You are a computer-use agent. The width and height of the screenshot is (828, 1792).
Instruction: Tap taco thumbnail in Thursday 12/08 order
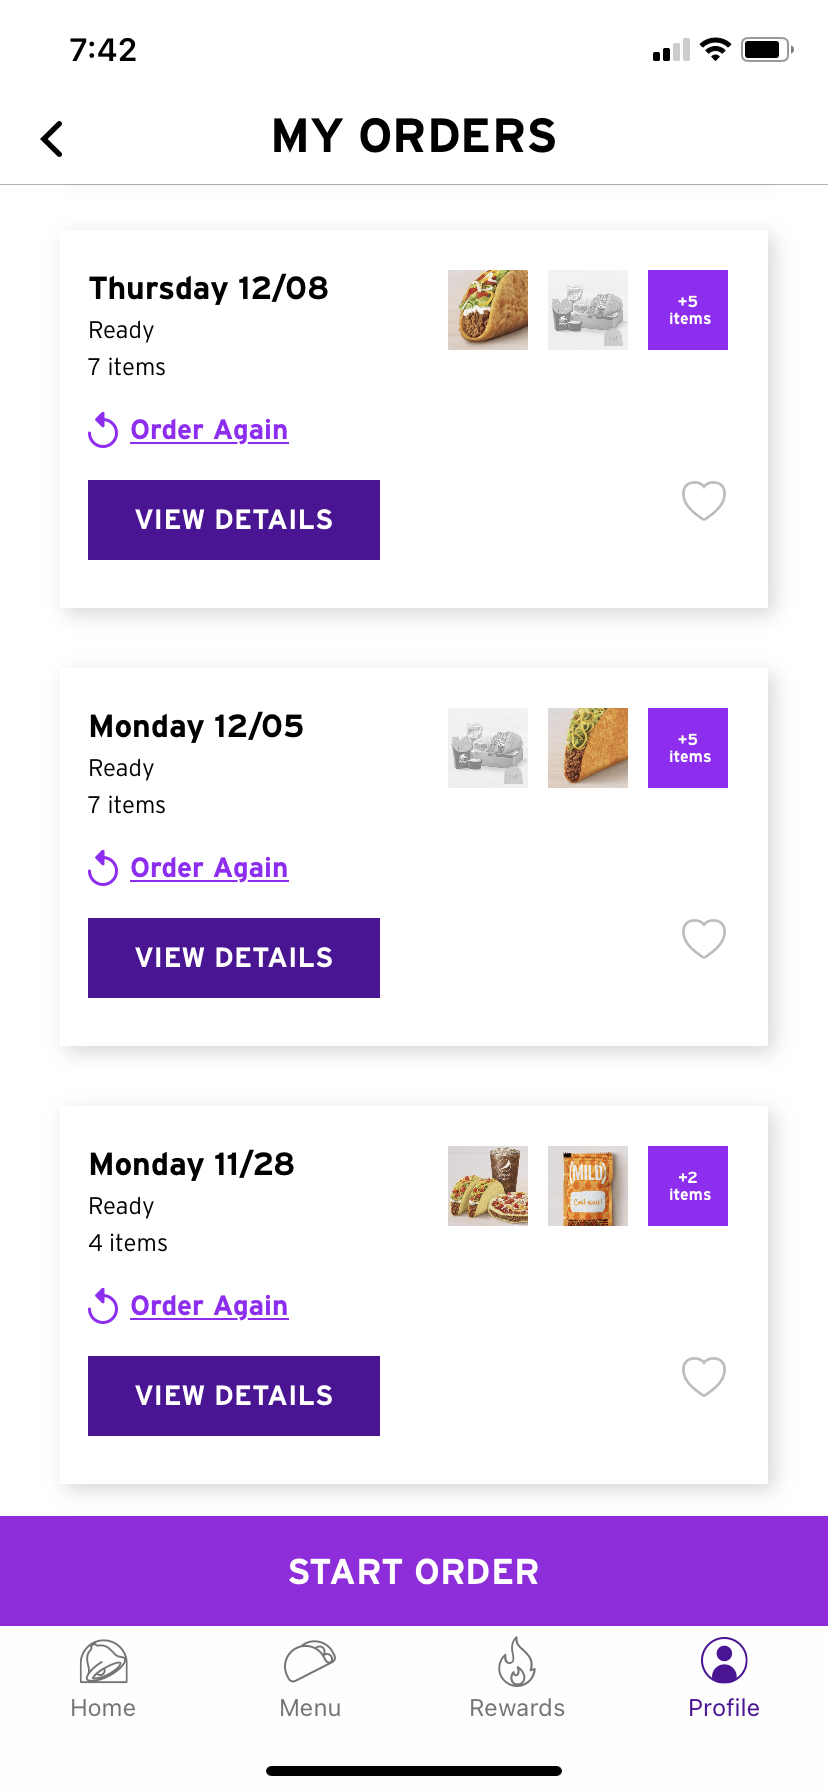click(x=488, y=310)
